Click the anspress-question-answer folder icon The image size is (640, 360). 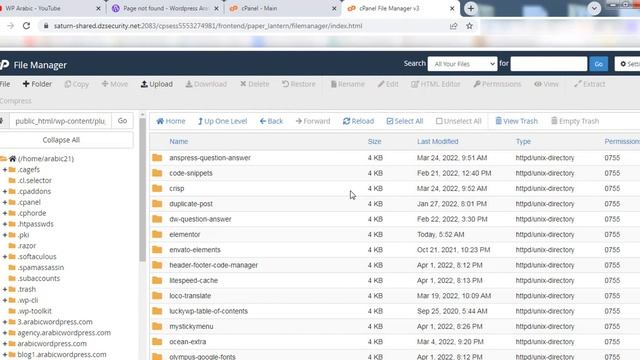pos(157,158)
